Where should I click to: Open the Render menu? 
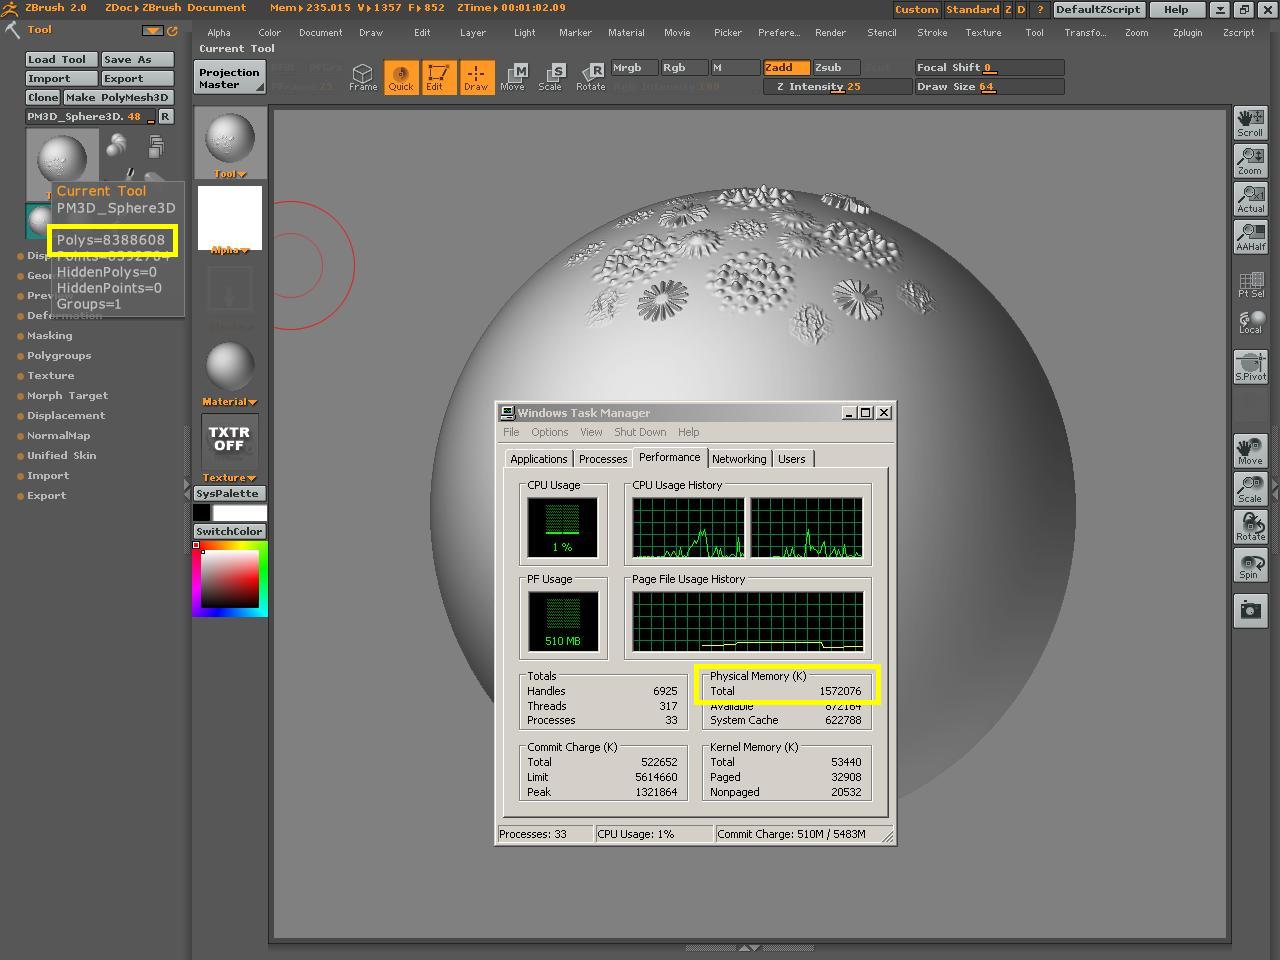pos(830,33)
